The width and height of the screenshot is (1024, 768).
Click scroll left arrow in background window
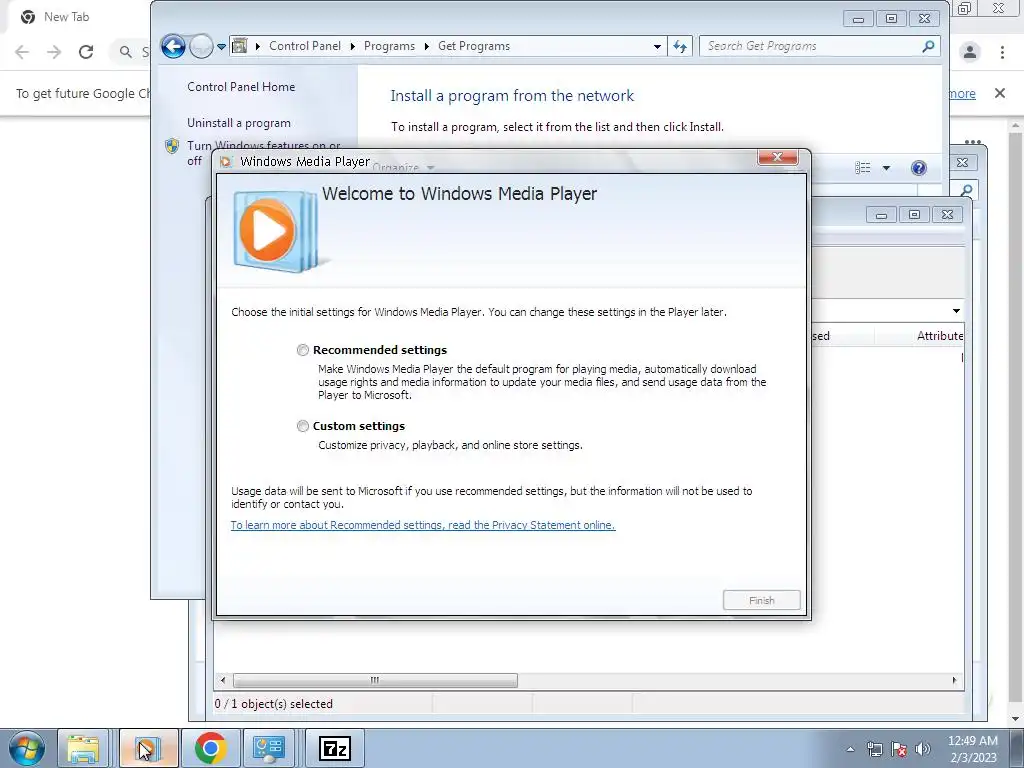[223, 680]
